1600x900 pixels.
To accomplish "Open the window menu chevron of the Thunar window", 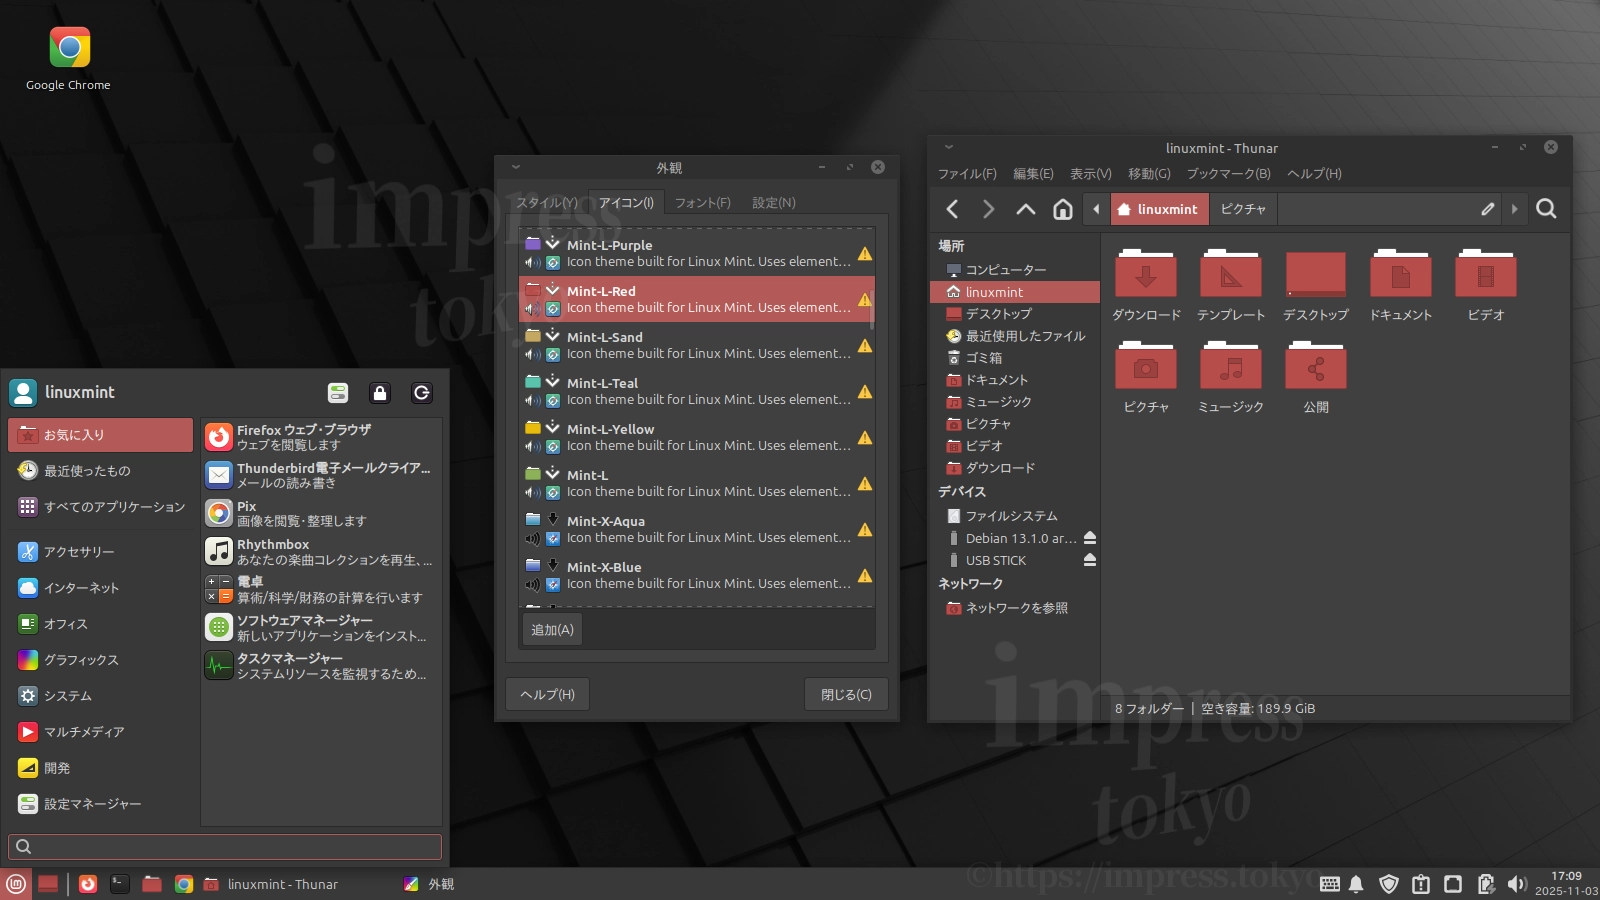I will click(x=949, y=147).
